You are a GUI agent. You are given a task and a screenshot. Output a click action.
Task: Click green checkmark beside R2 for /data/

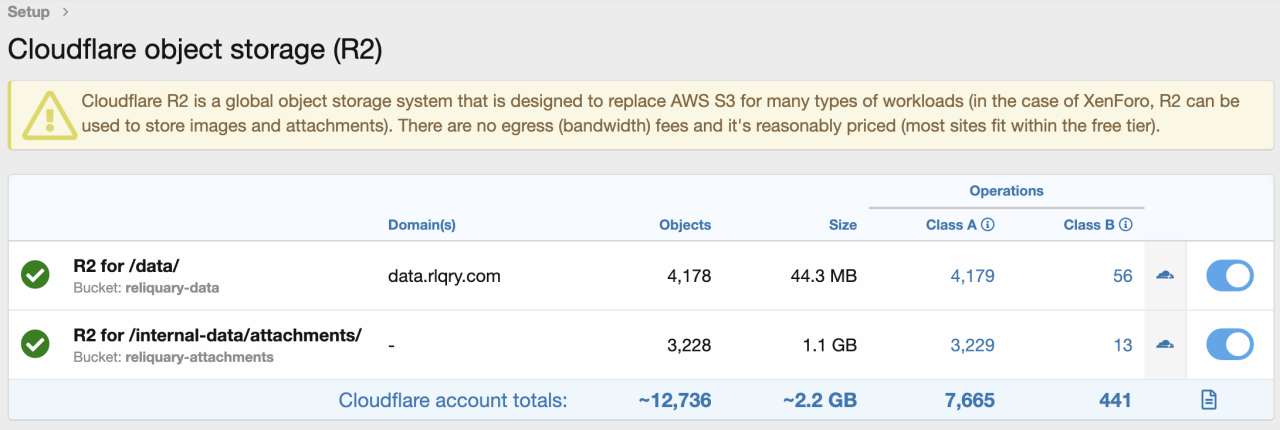coord(36,275)
